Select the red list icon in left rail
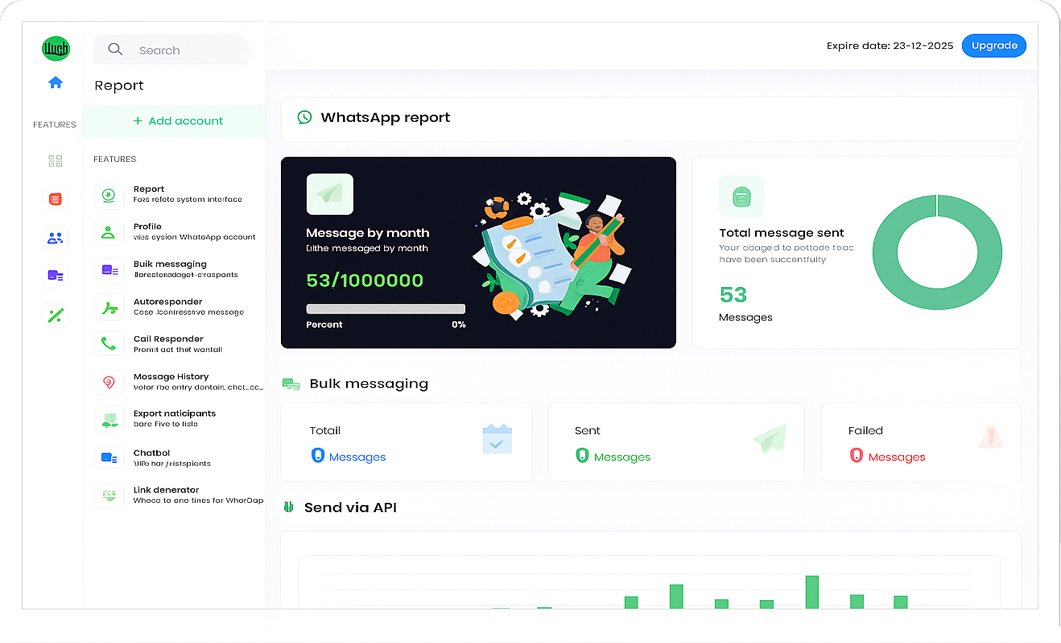Image resolution: width=1061 pixels, height=643 pixels. 55,199
